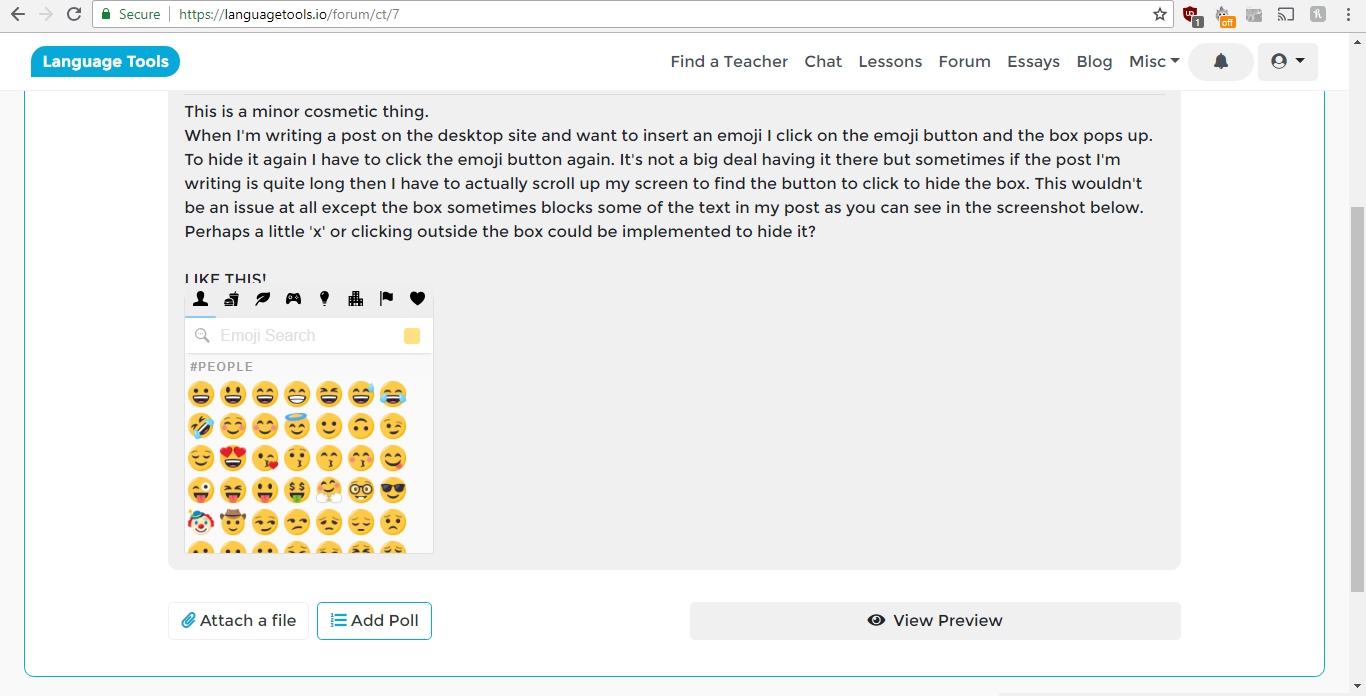This screenshot has height=696, width=1366.
Task: Choose the buildings emoji category
Action: coord(355,298)
